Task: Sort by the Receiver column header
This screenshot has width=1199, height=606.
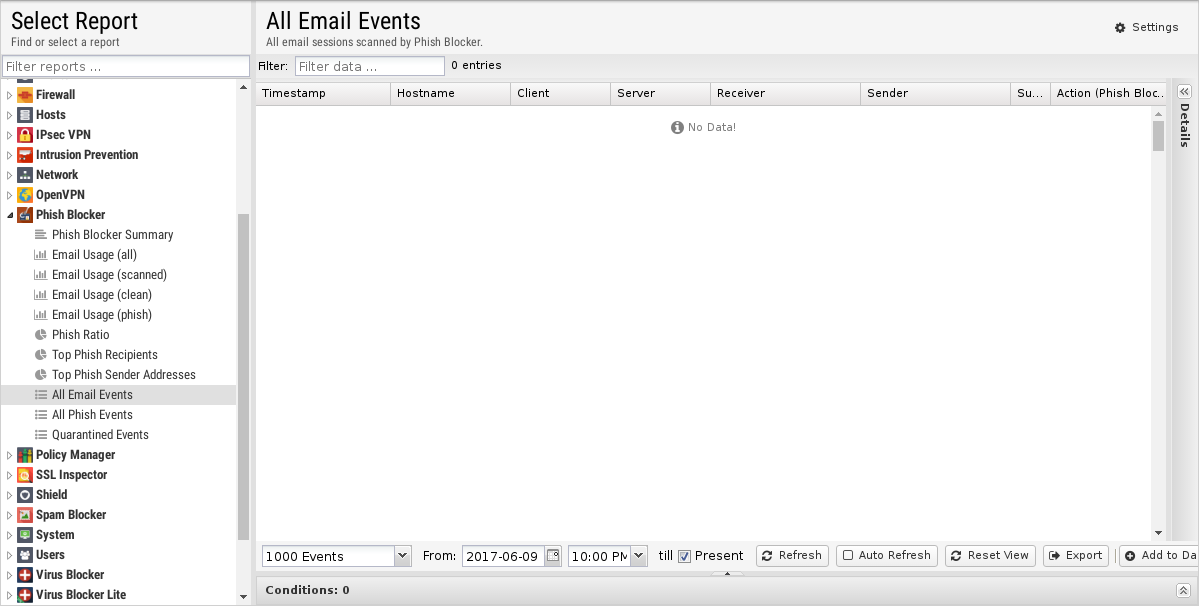Action: point(785,93)
